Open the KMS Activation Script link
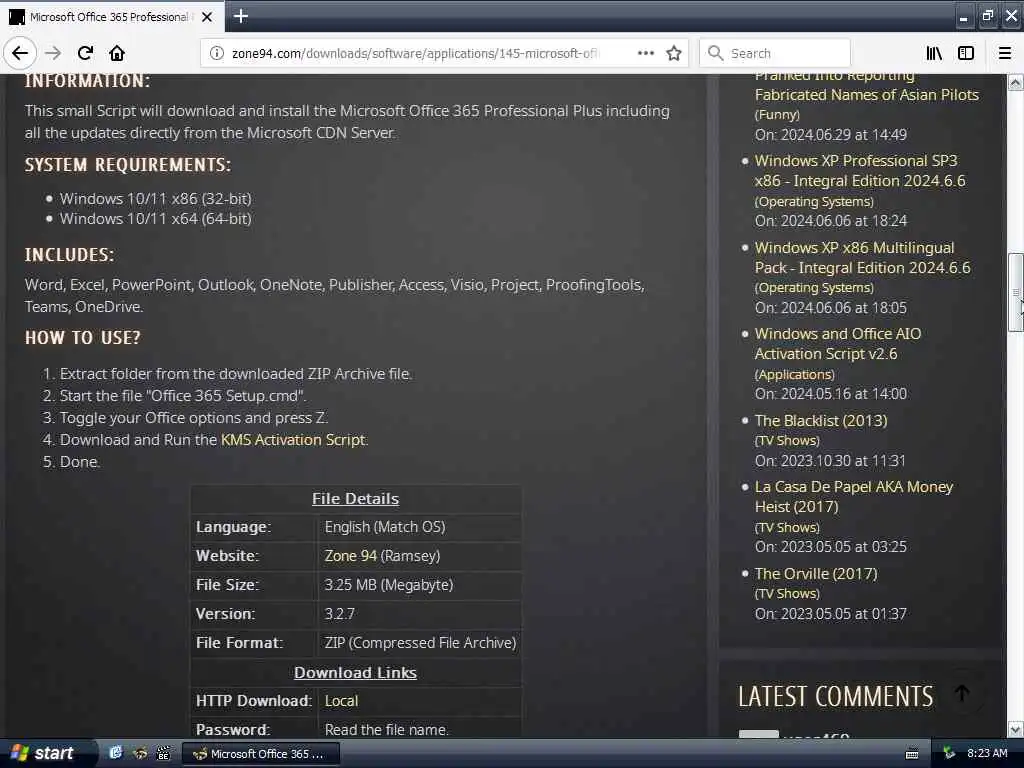The width and height of the screenshot is (1024, 768). tap(293, 440)
